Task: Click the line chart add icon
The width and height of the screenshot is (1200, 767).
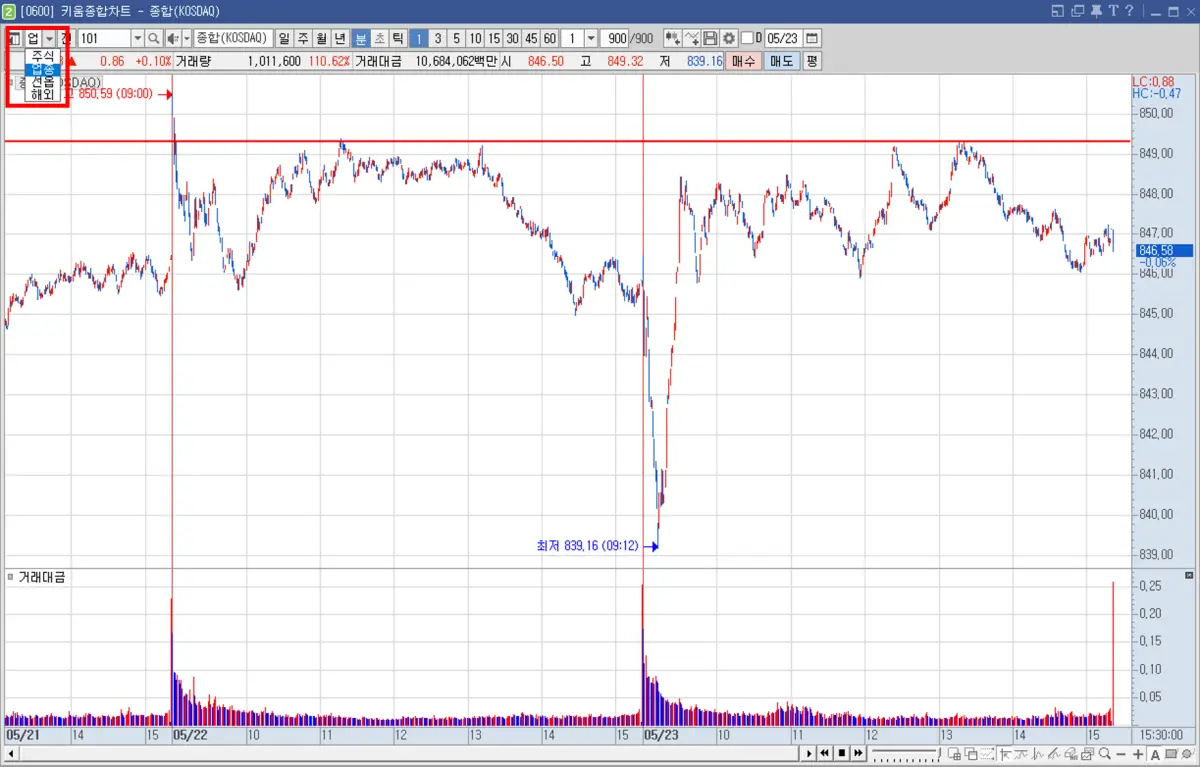Action: [691, 38]
